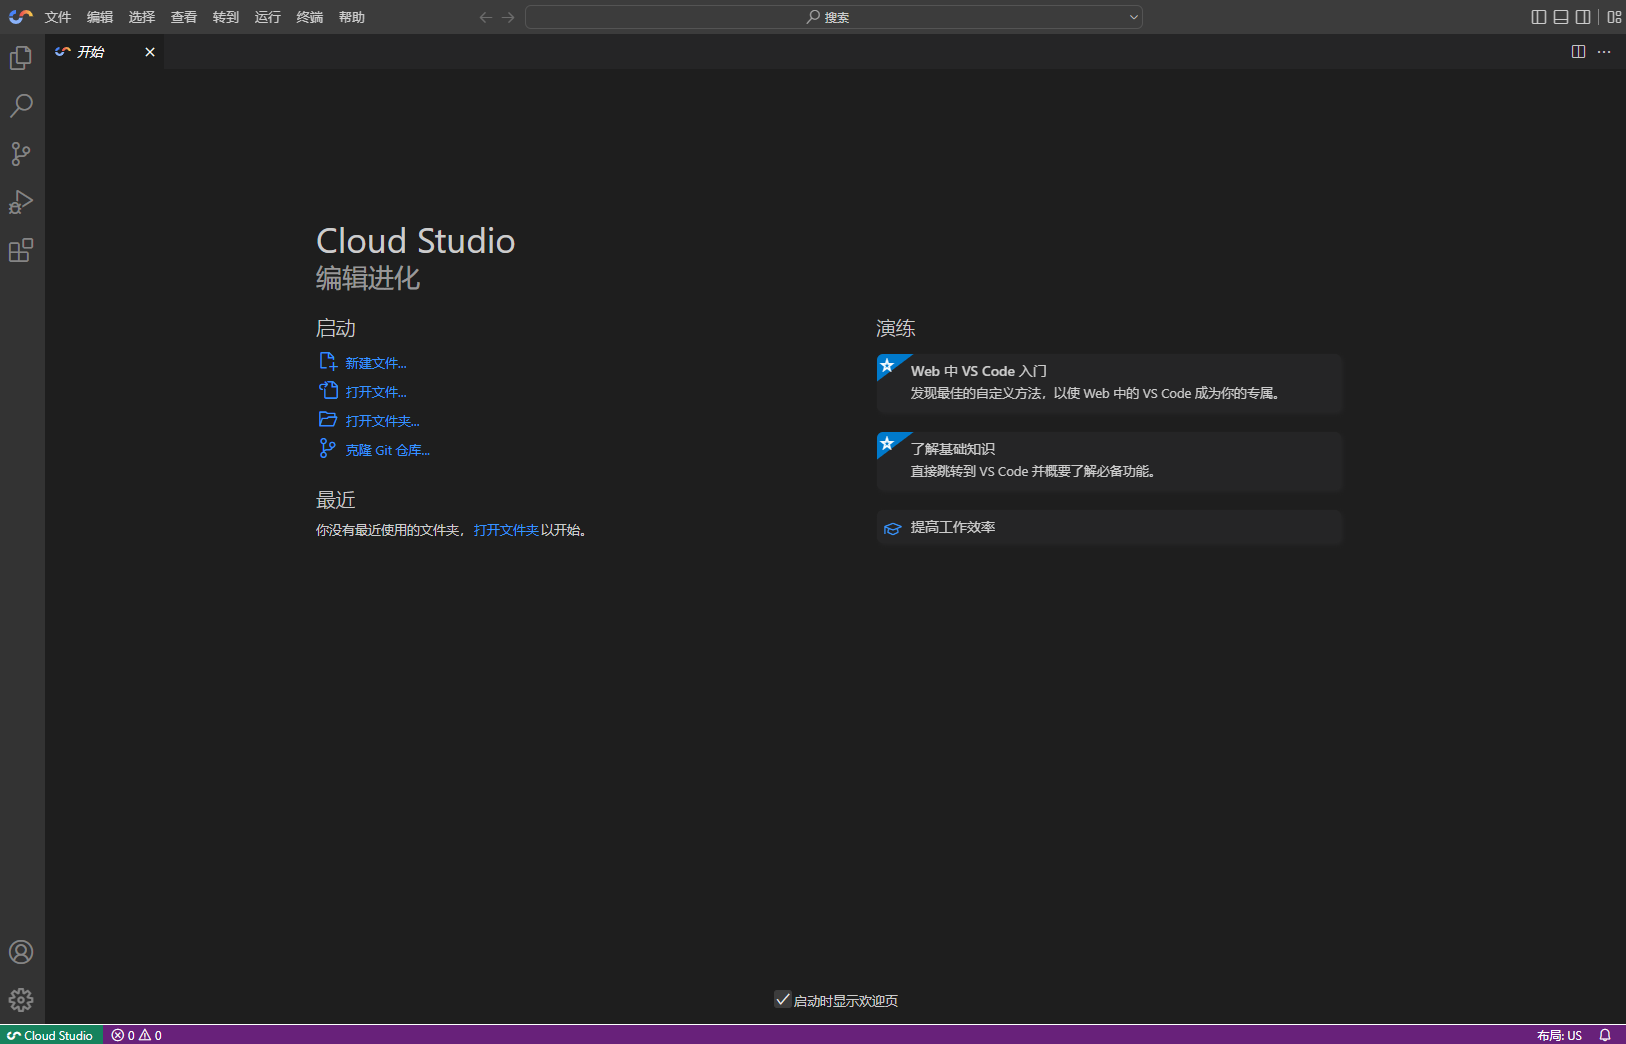Click the Cloud Studio remote indicator

(50, 1035)
